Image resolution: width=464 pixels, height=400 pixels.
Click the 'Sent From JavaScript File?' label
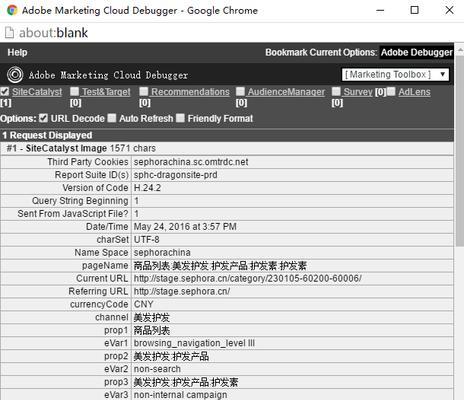73,214
